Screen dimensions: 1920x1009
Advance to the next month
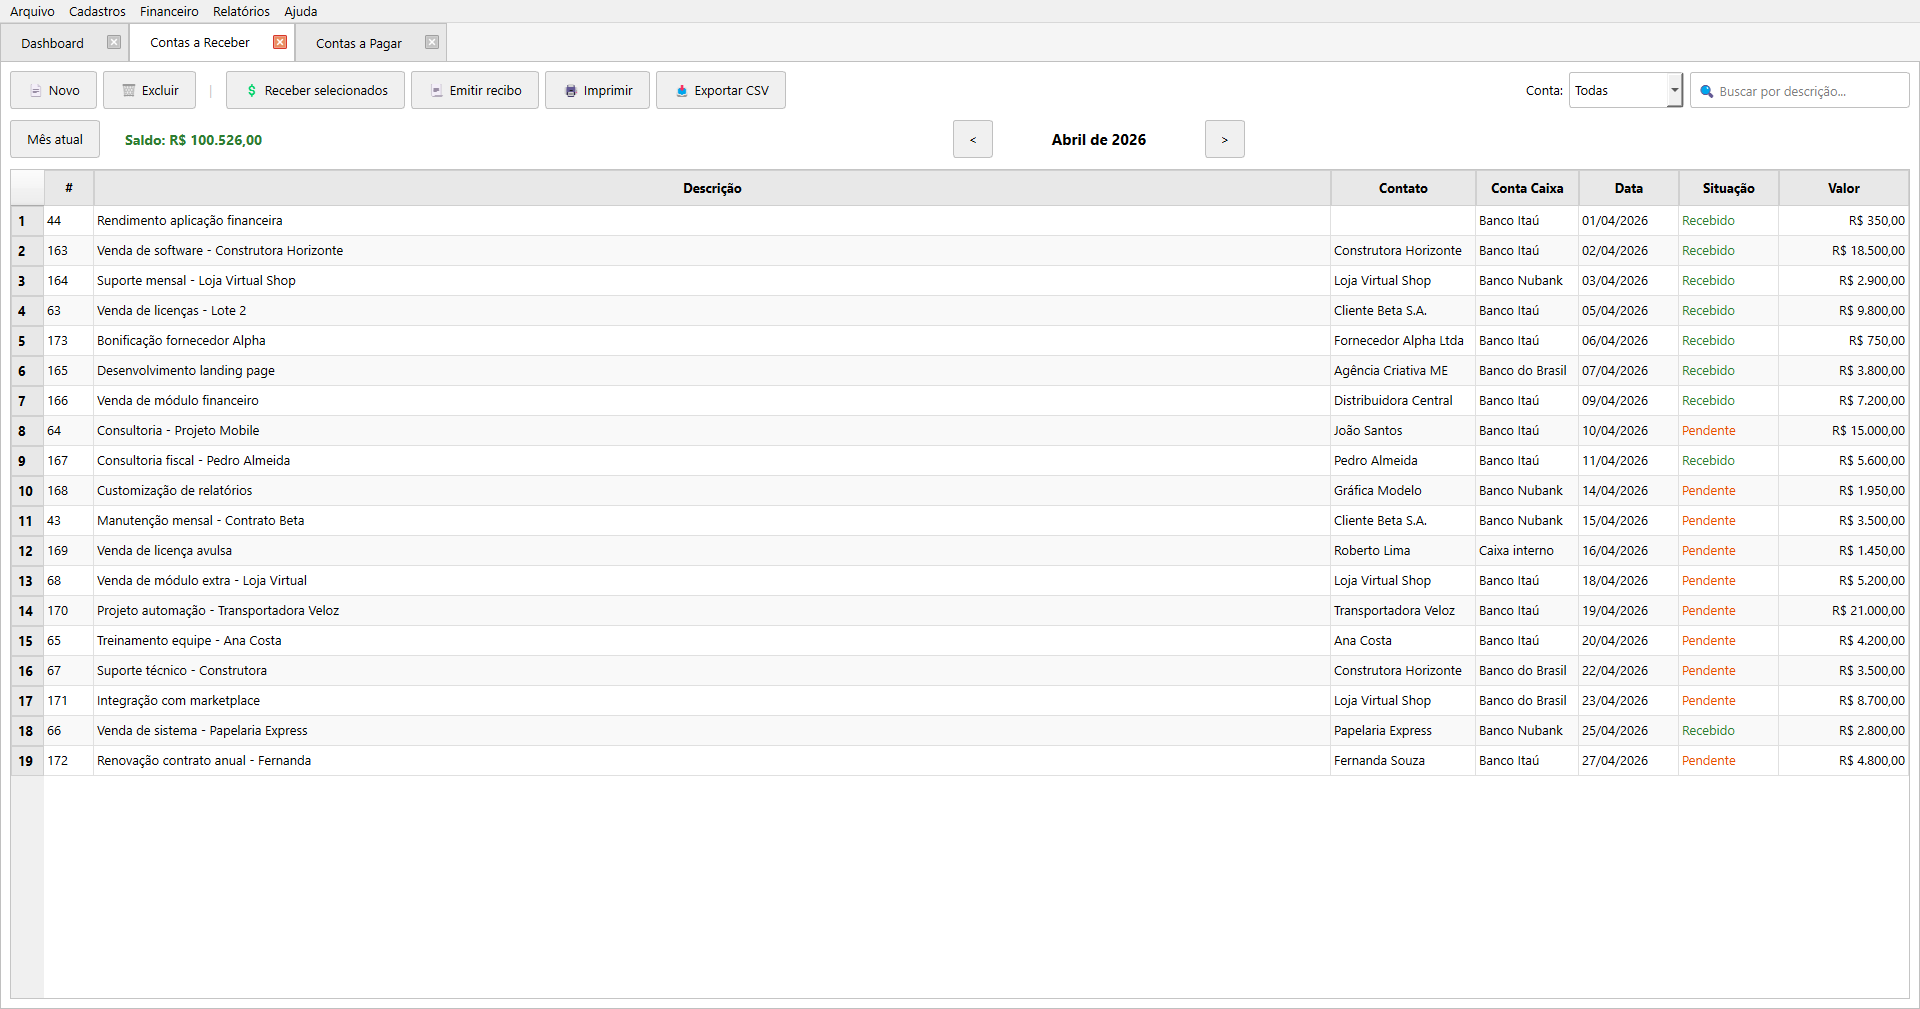click(x=1224, y=140)
